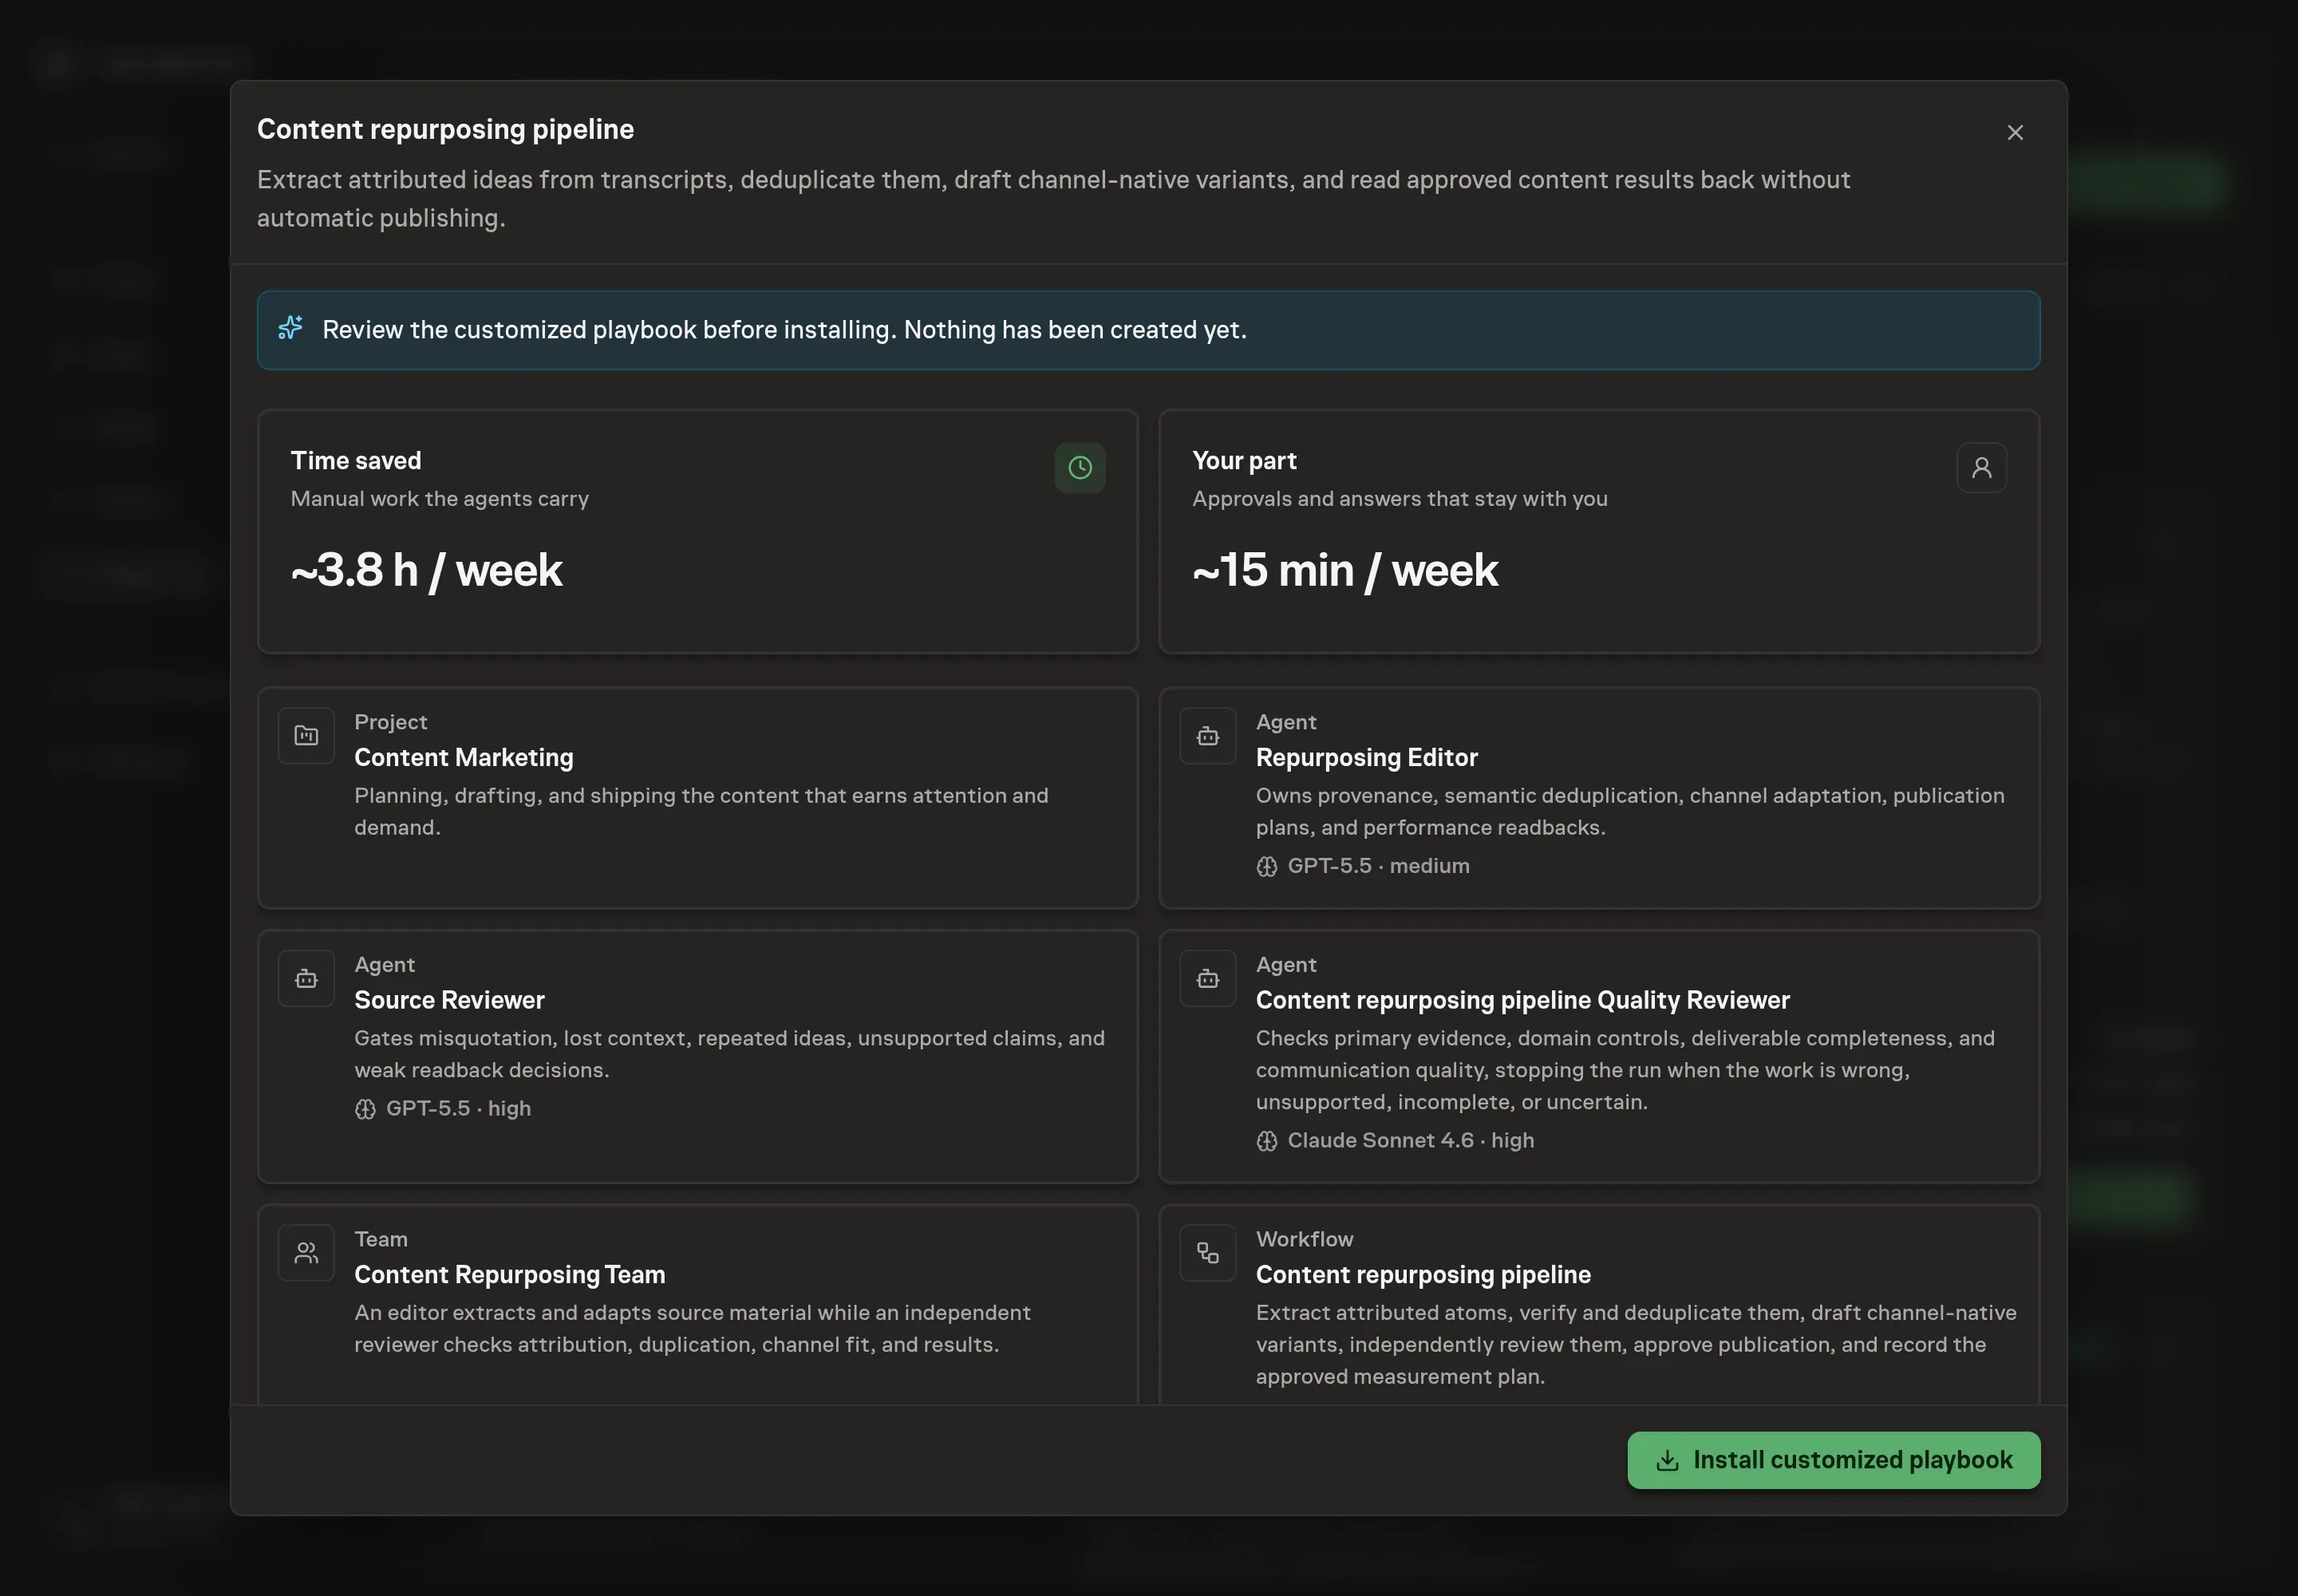Select the Content Marketing project title

464,757
